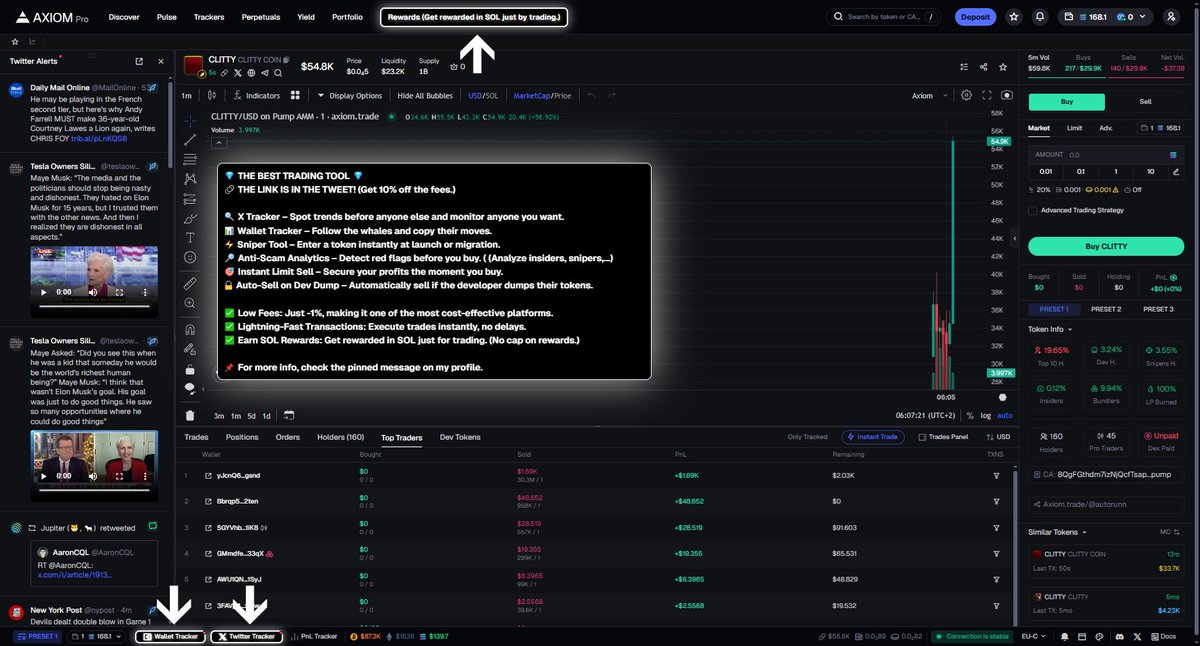
Task: Select the crosshair cursor tool
Action: click(x=190, y=120)
